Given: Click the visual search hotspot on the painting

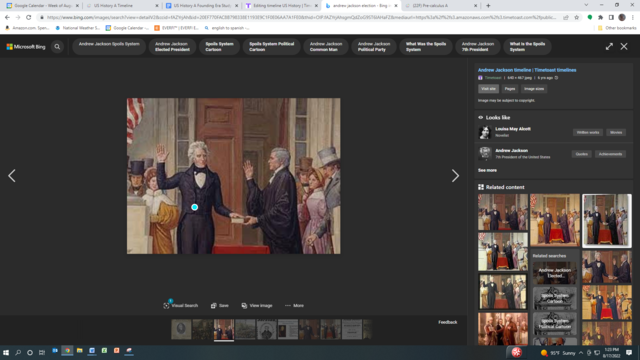Looking at the screenshot, I should tap(195, 207).
